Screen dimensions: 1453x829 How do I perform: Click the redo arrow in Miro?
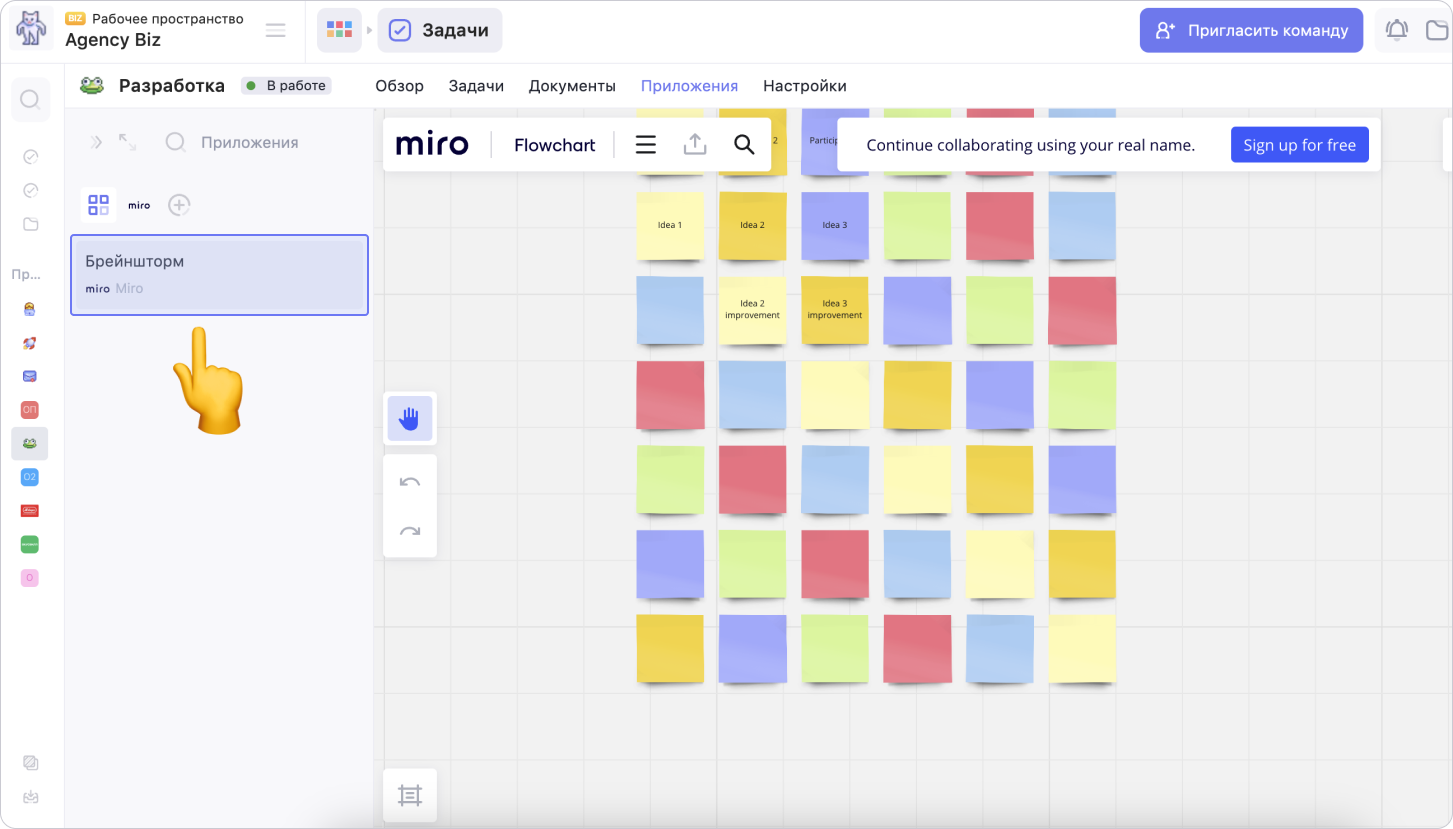409,531
